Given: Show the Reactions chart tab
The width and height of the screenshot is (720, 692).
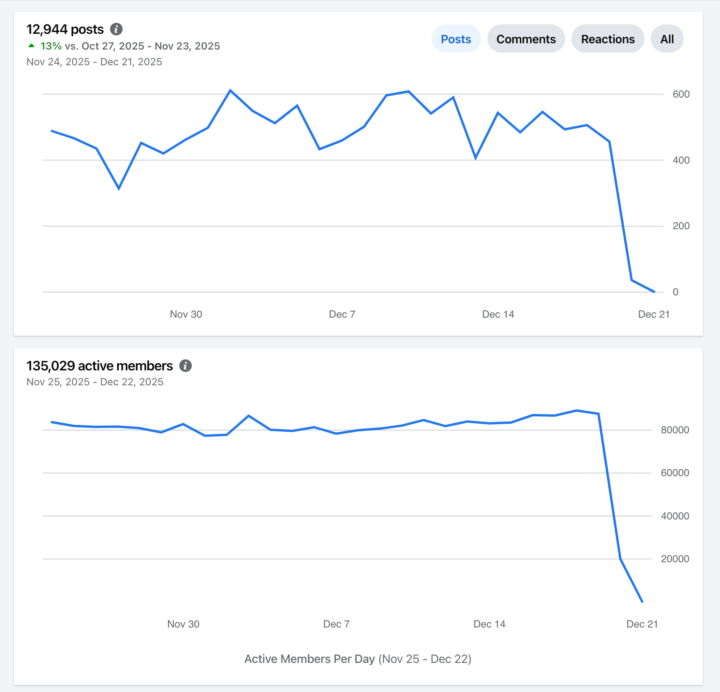Looking at the screenshot, I should (608, 39).
